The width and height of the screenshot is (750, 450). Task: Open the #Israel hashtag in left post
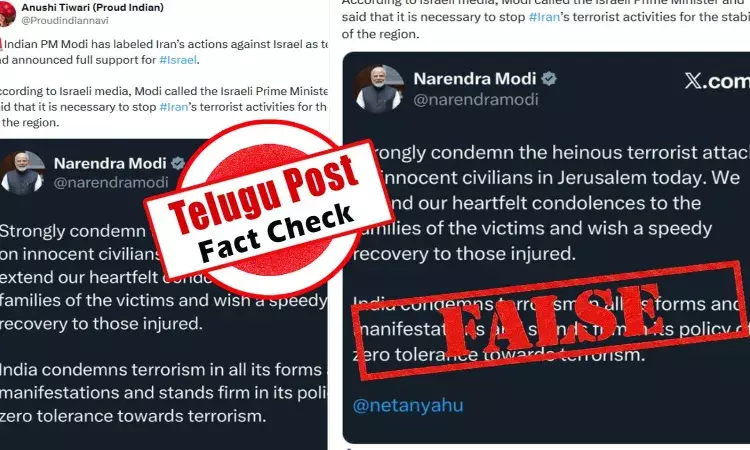[178, 60]
